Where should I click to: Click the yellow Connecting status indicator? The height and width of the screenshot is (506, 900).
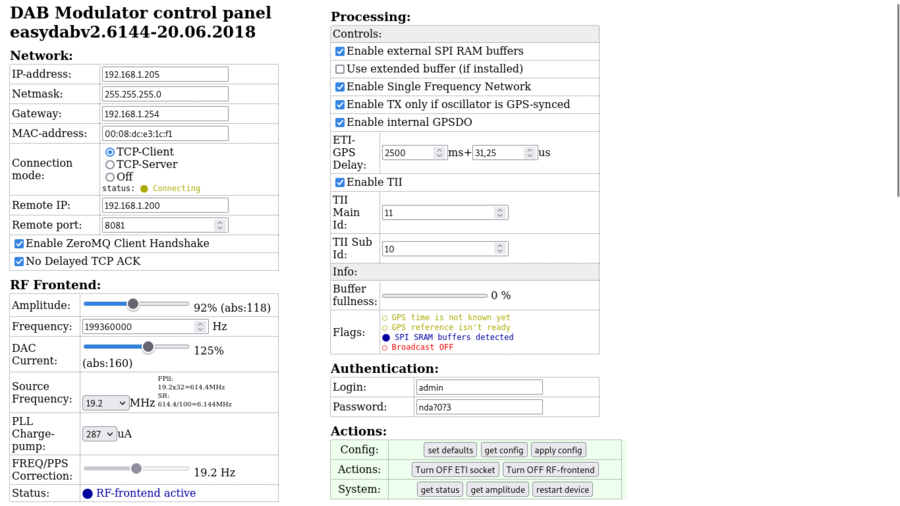[x=144, y=189]
